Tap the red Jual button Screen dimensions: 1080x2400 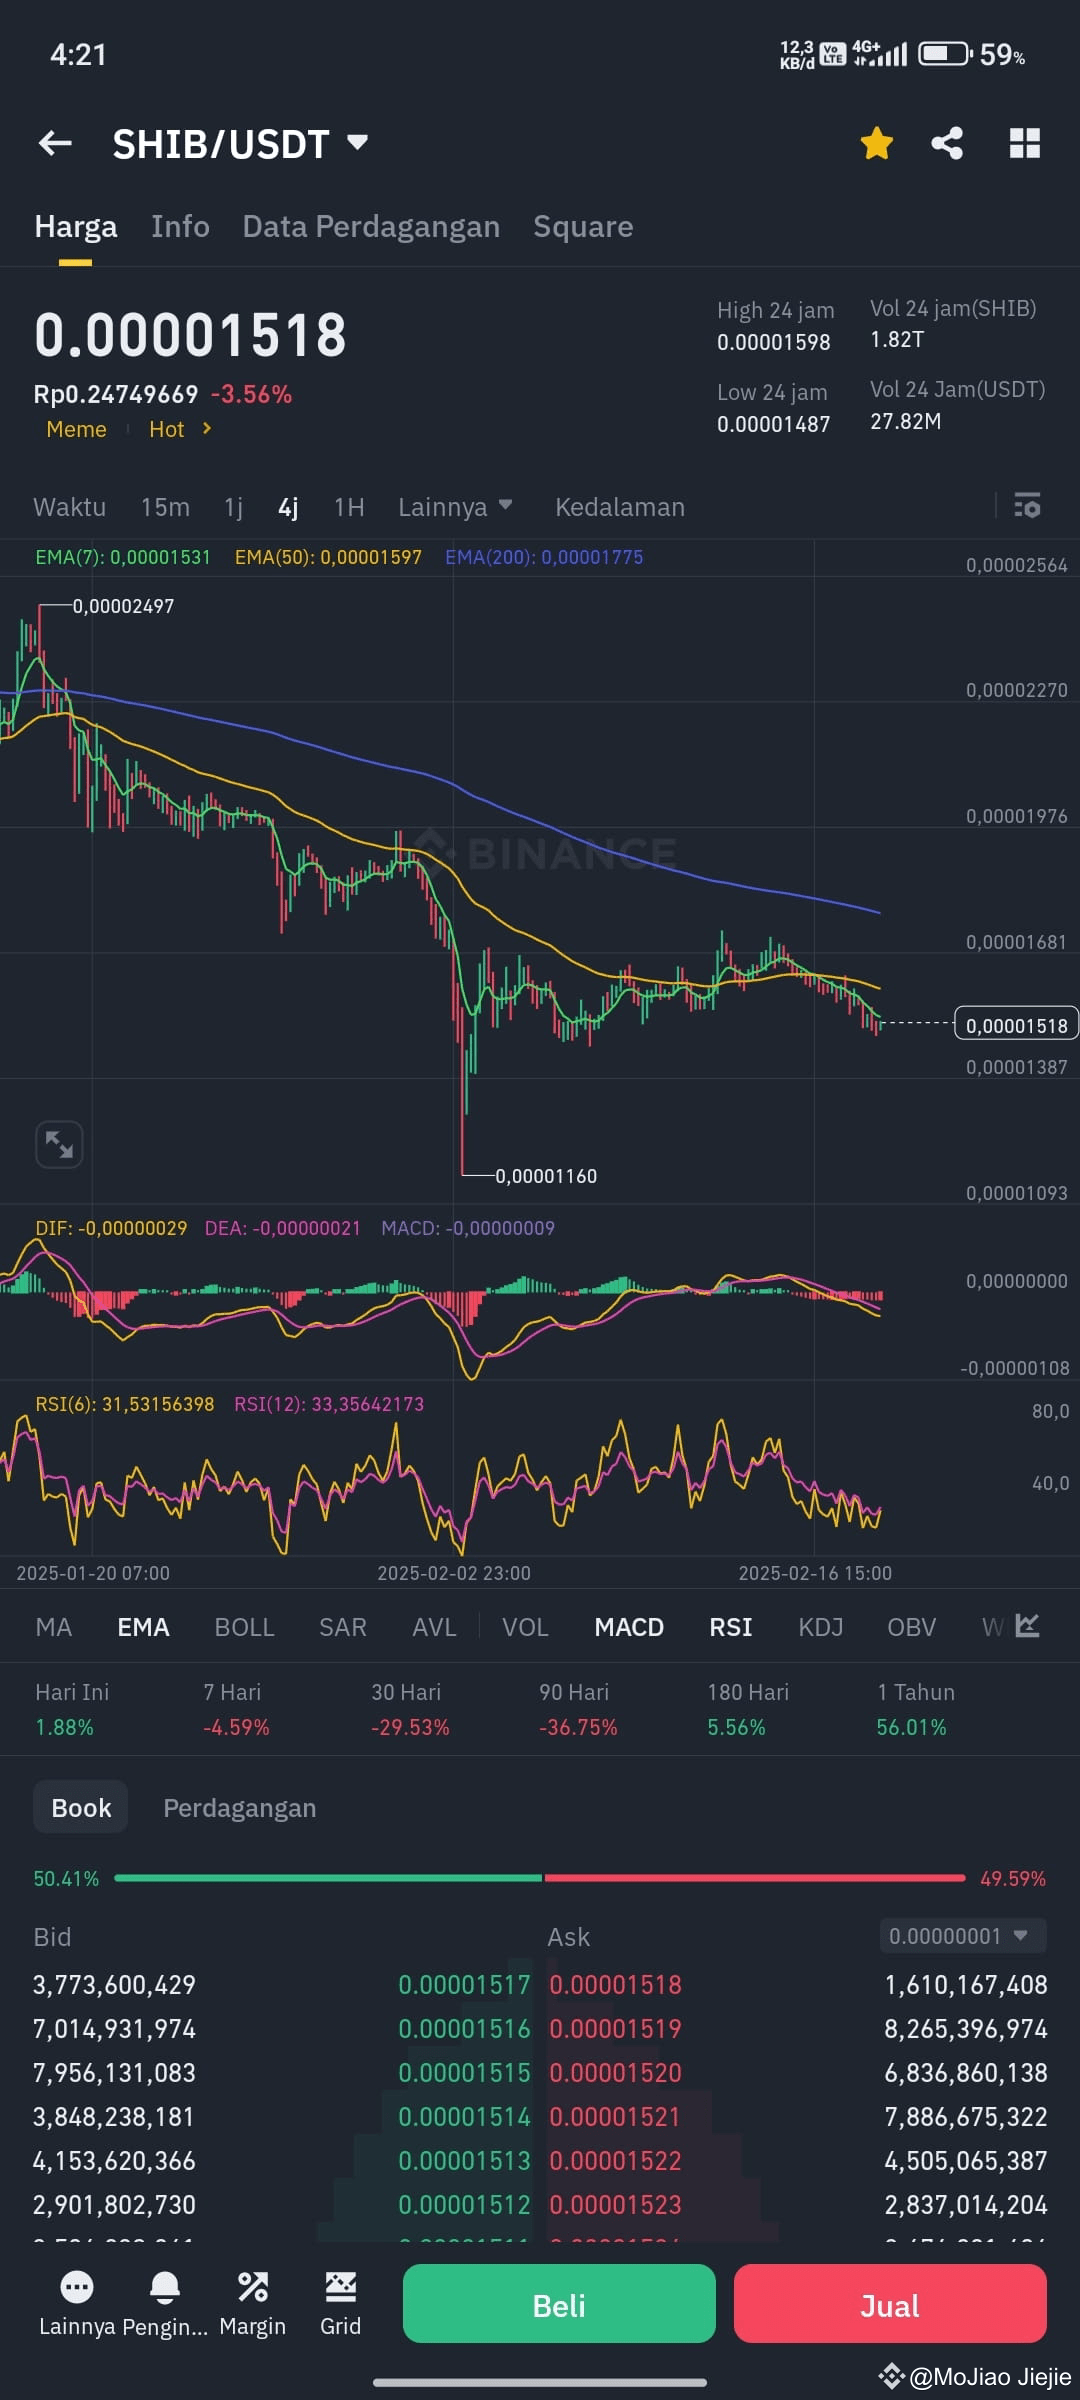pyautogui.click(x=890, y=2304)
